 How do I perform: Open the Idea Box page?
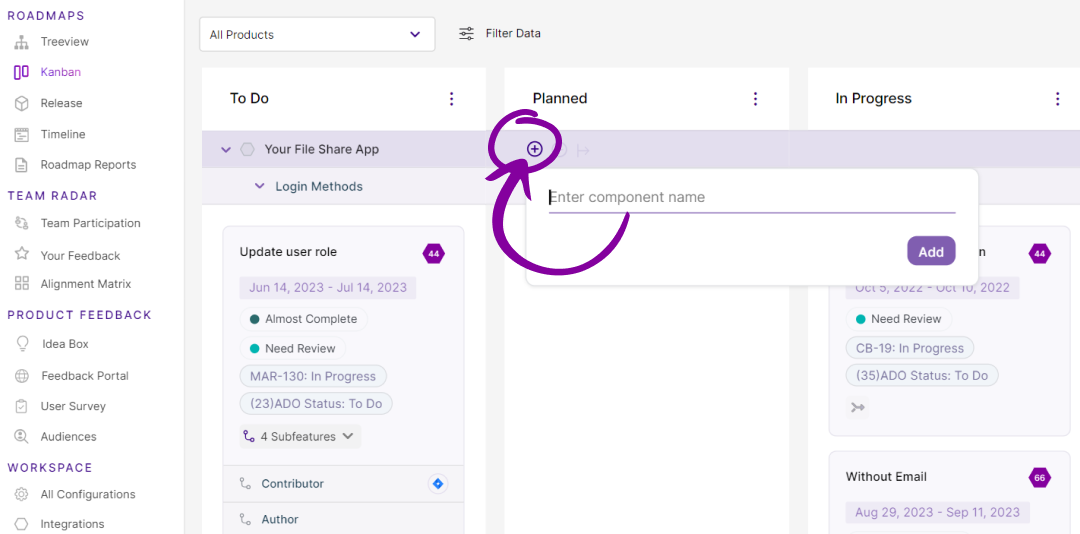tap(65, 344)
